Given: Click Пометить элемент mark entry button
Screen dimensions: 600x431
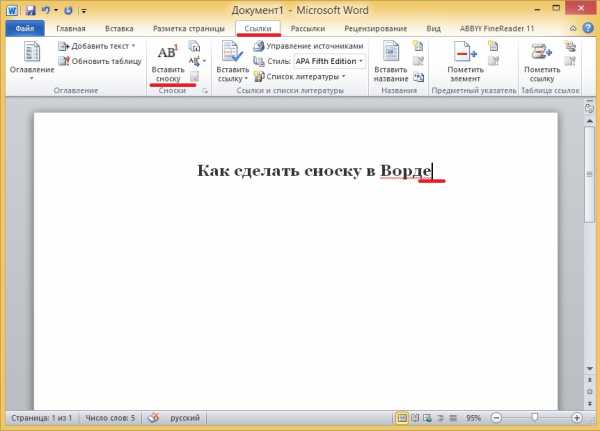Looking at the screenshot, I should click(465, 62).
